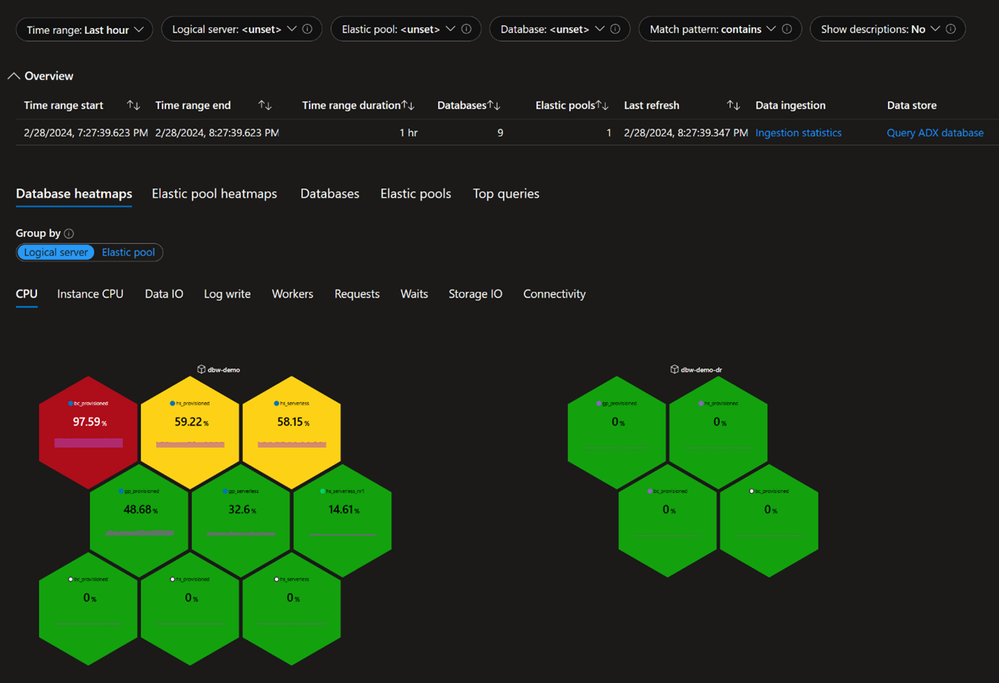The image size is (999, 683).
Task: Click the dbw-demo server name label
Action: pos(224,370)
